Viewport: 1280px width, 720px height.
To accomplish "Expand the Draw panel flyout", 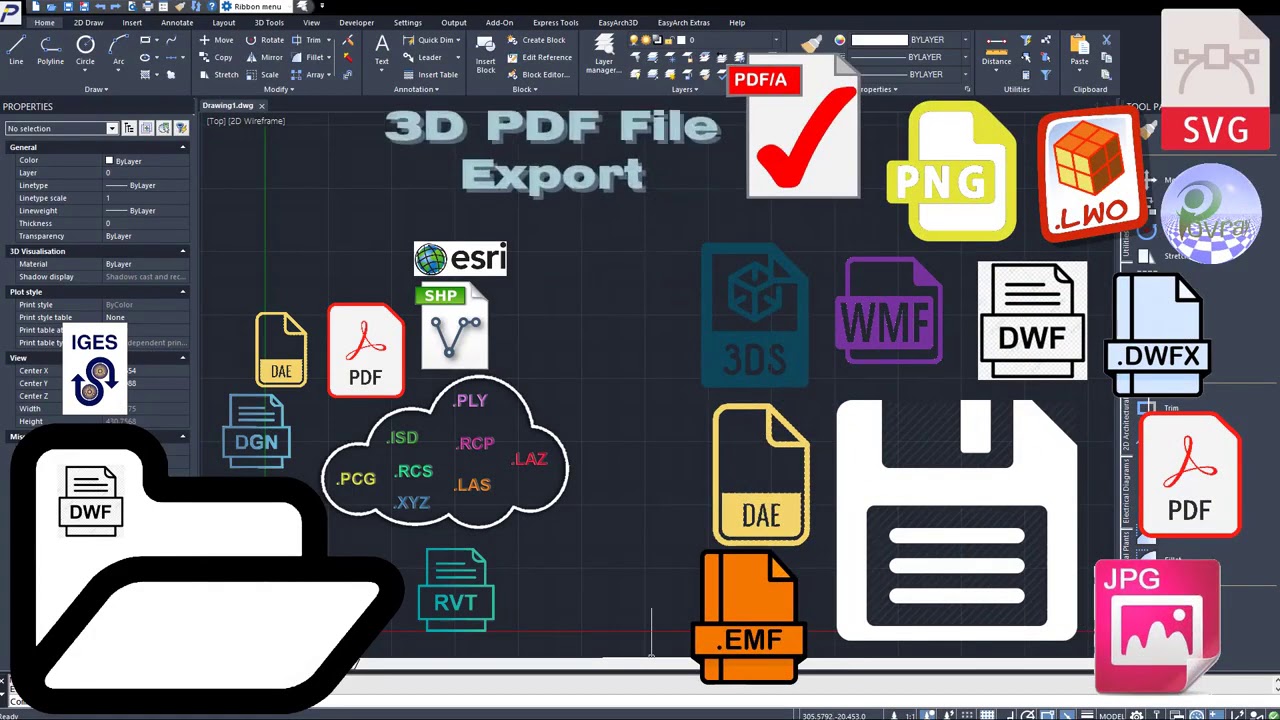I will (96, 89).
